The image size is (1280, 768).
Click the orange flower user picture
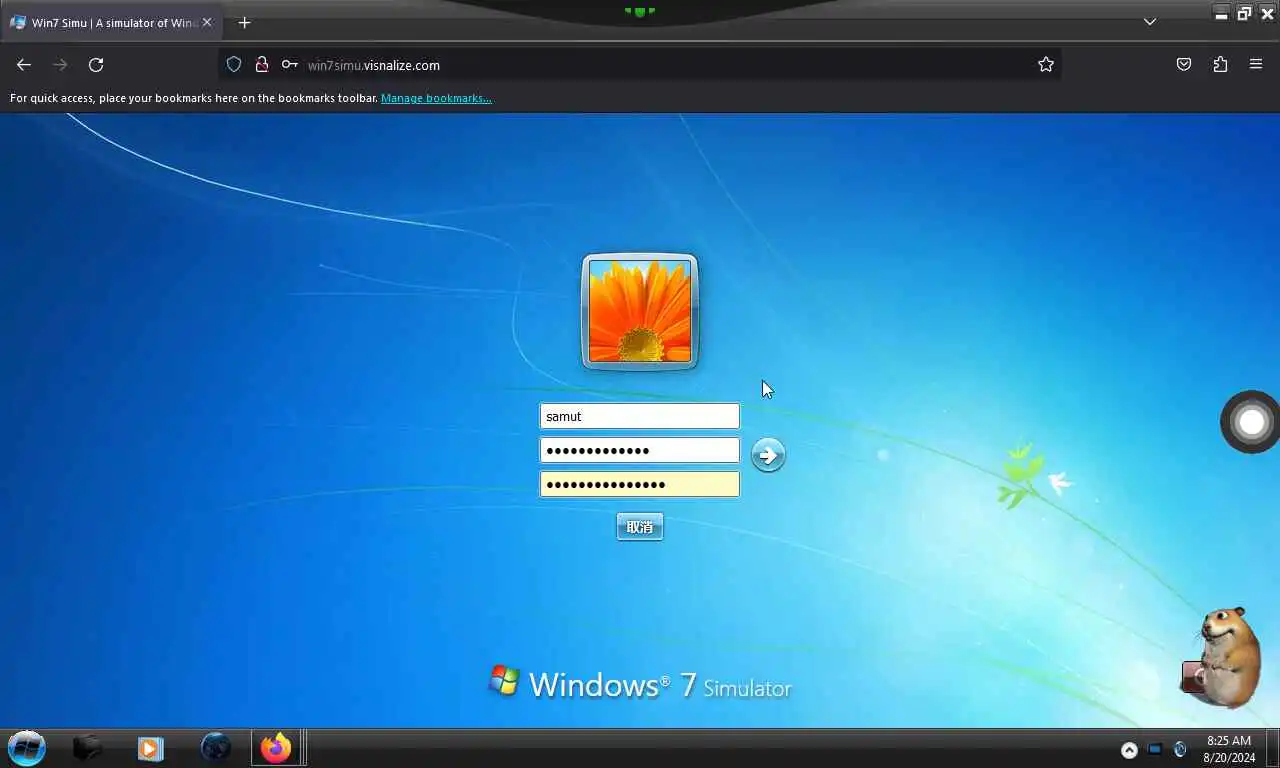pyautogui.click(x=640, y=312)
